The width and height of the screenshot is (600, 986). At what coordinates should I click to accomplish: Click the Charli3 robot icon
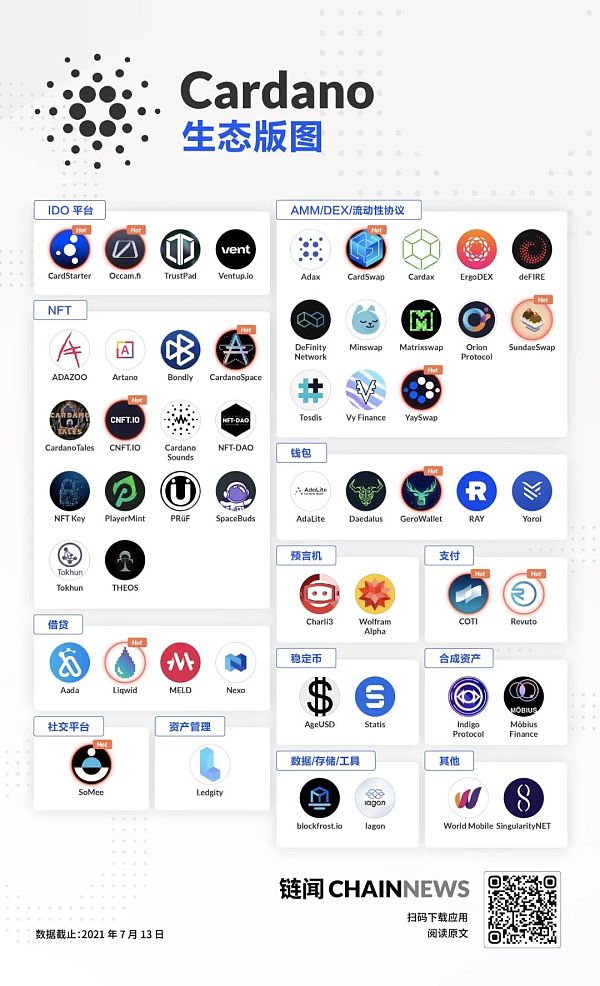coord(319,594)
